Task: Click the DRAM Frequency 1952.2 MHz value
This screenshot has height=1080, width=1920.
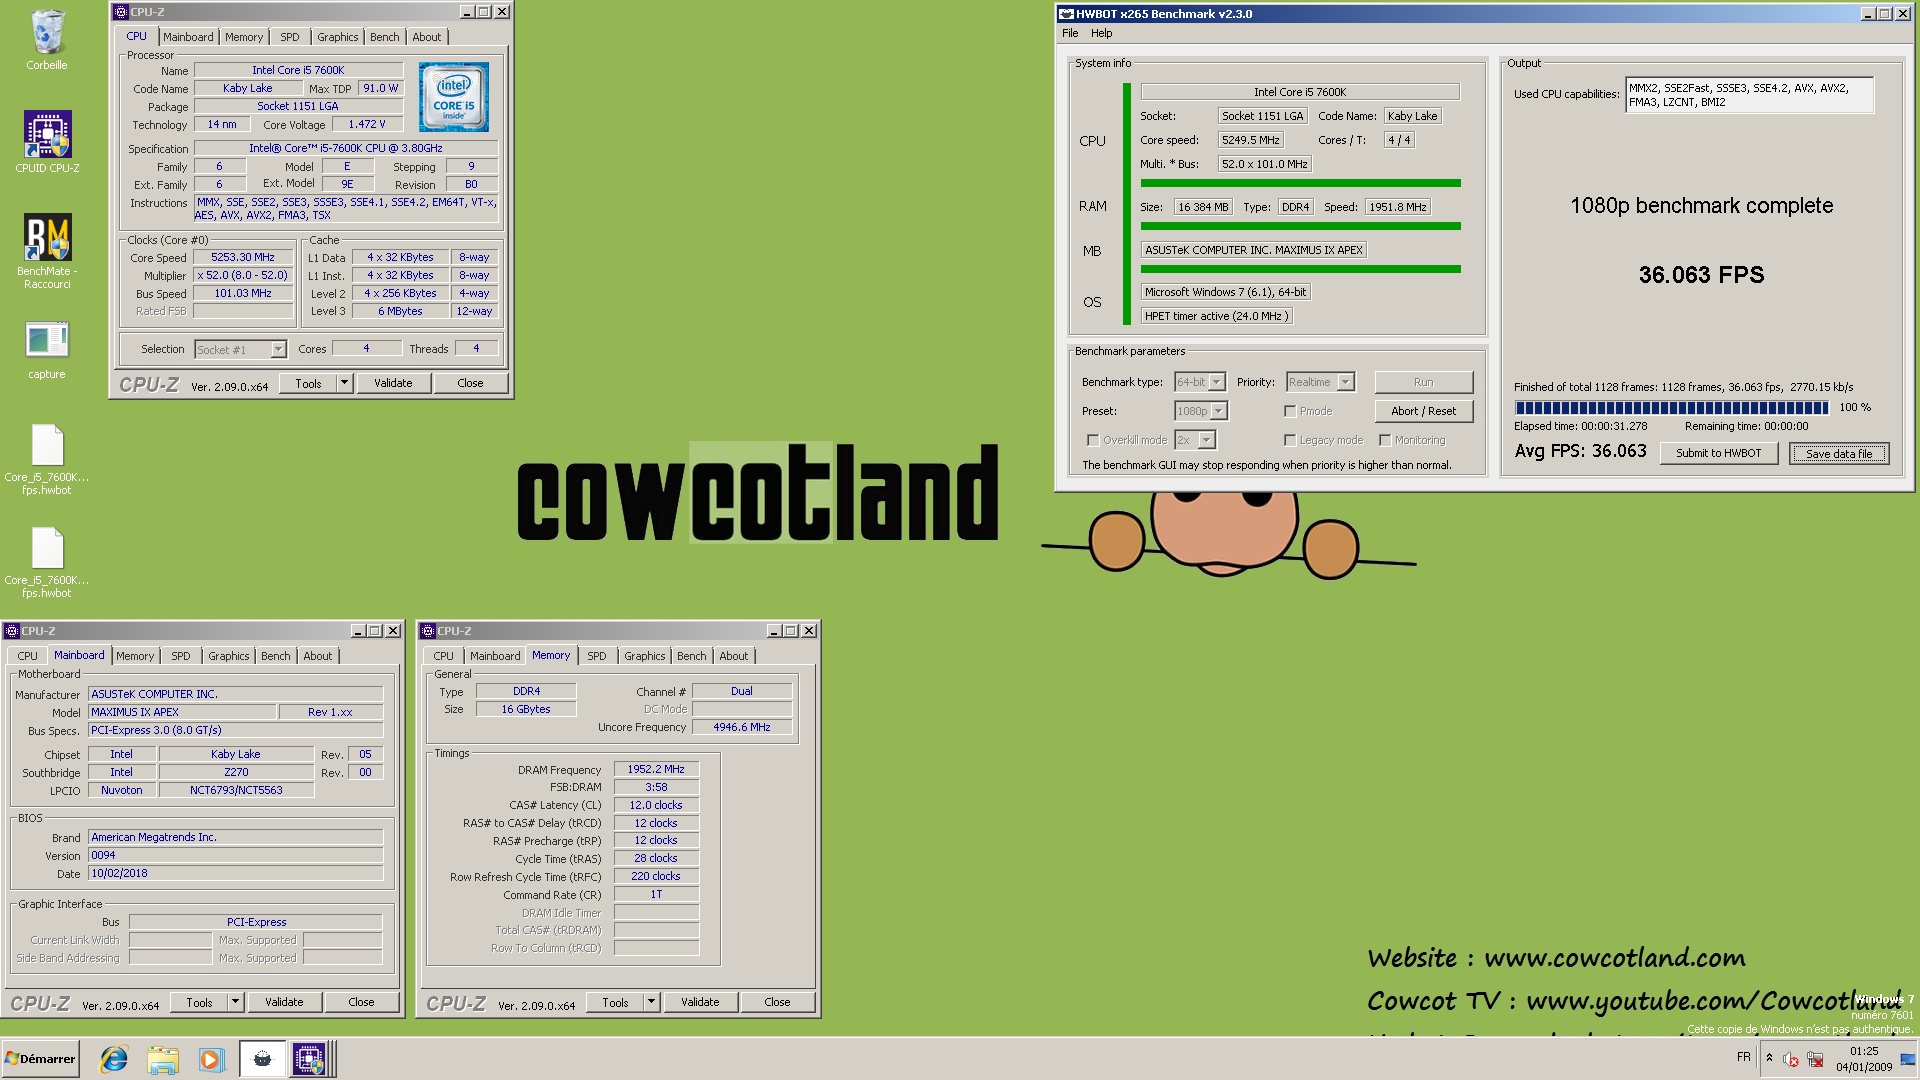Action: tap(656, 769)
